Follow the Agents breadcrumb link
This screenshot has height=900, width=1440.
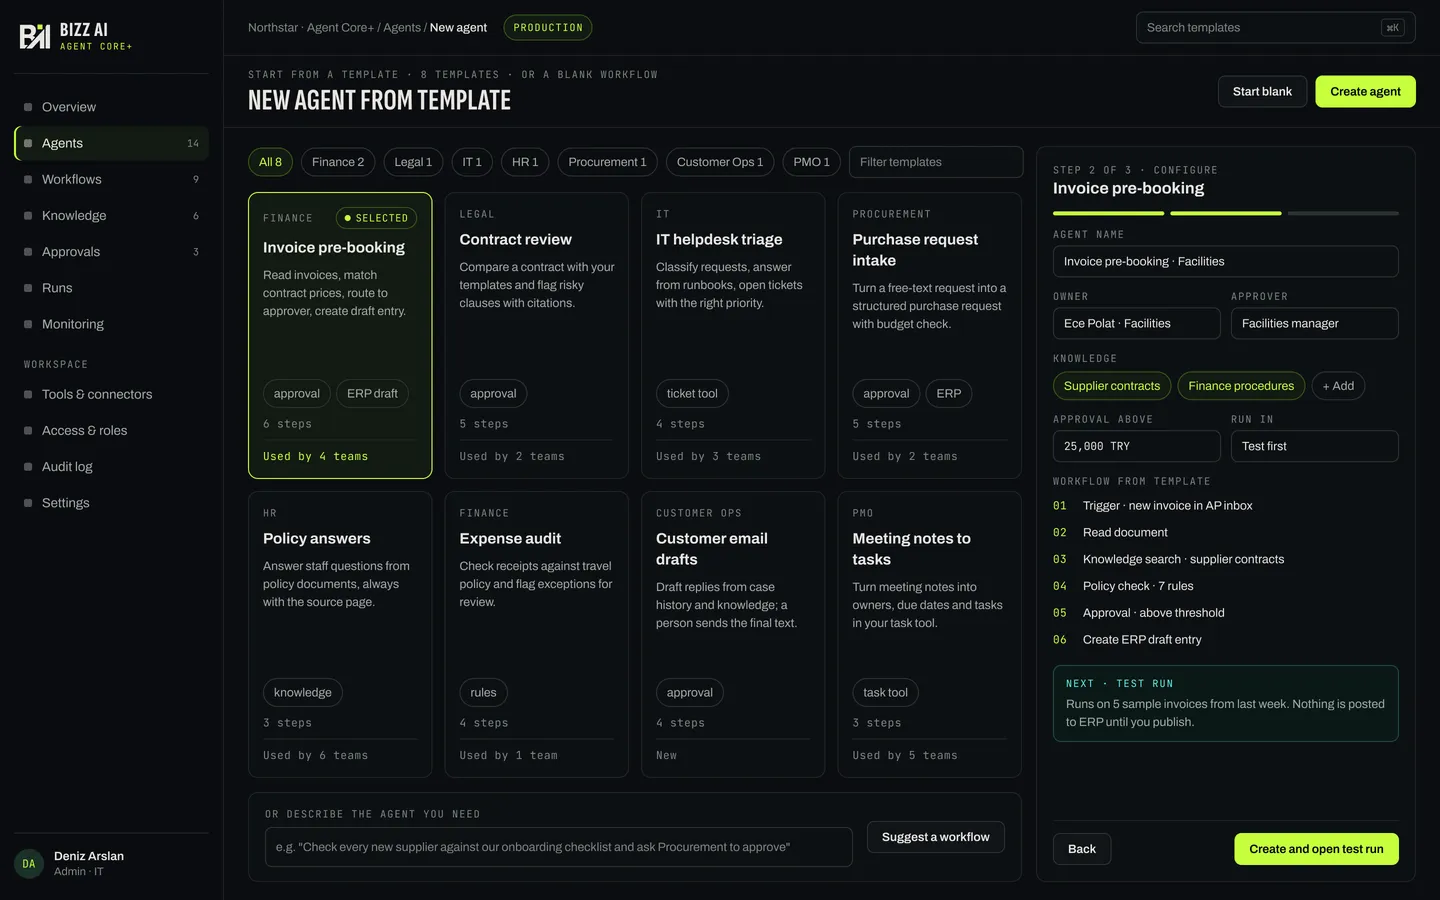click(402, 28)
